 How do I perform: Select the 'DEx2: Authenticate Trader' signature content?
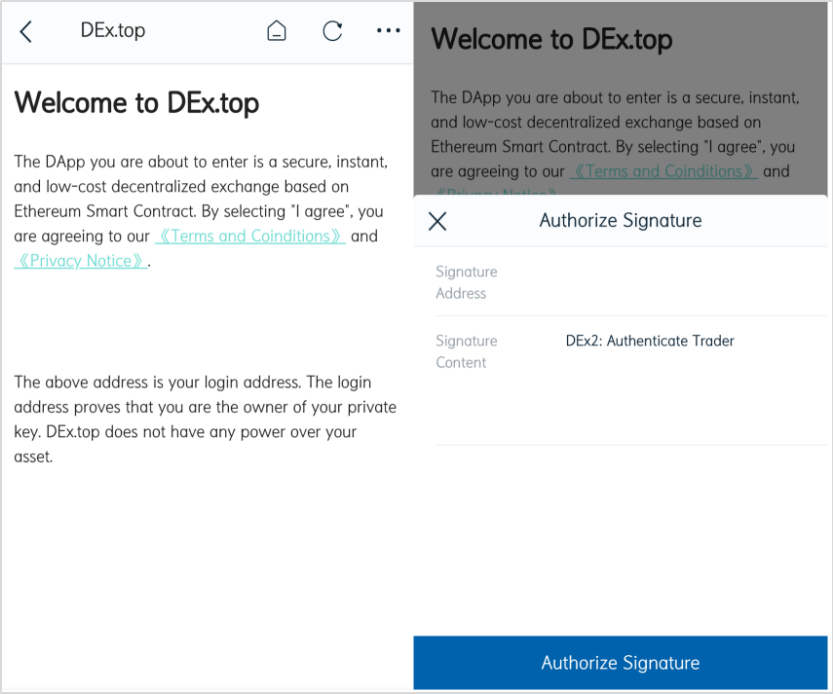pos(650,341)
